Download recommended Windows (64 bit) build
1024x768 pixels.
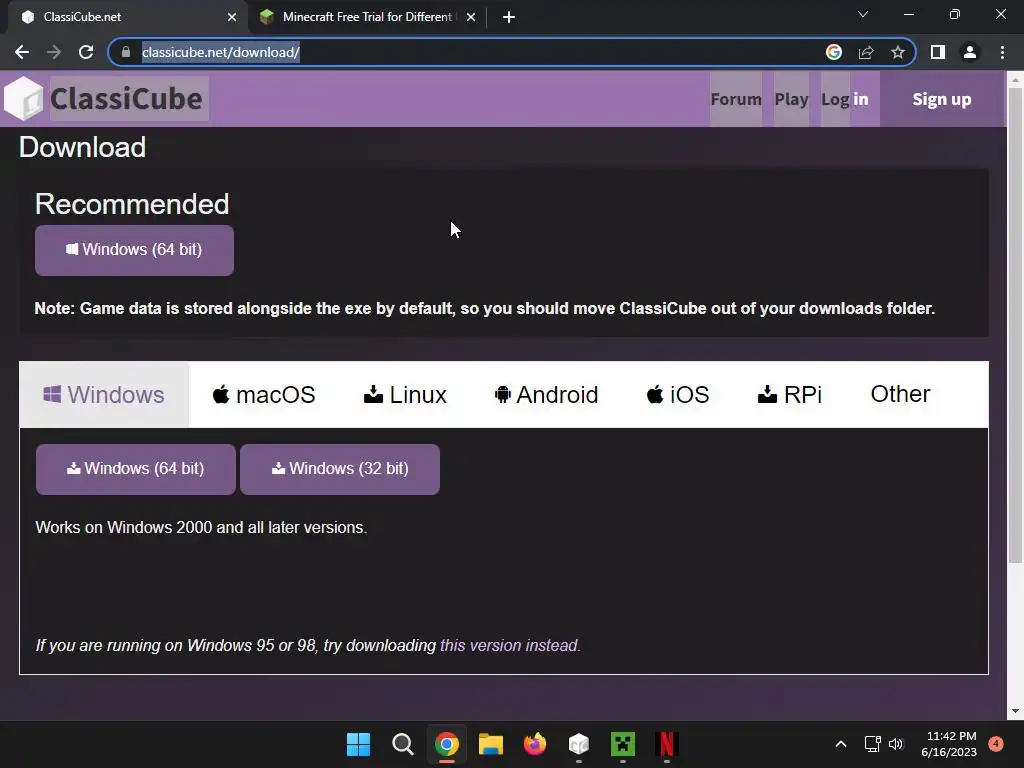click(135, 250)
